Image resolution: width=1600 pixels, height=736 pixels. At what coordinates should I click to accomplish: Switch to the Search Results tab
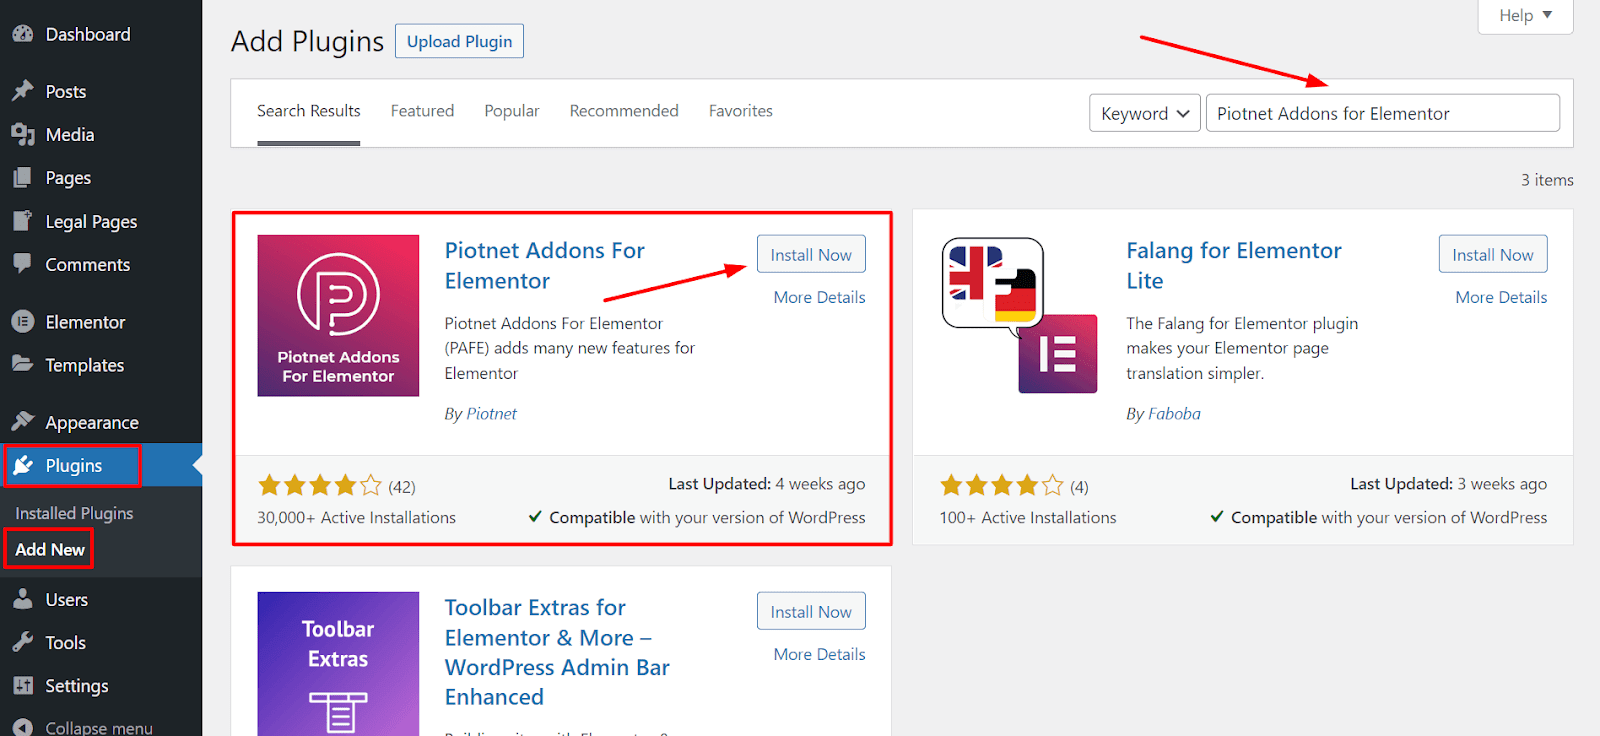click(x=308, y=111)
